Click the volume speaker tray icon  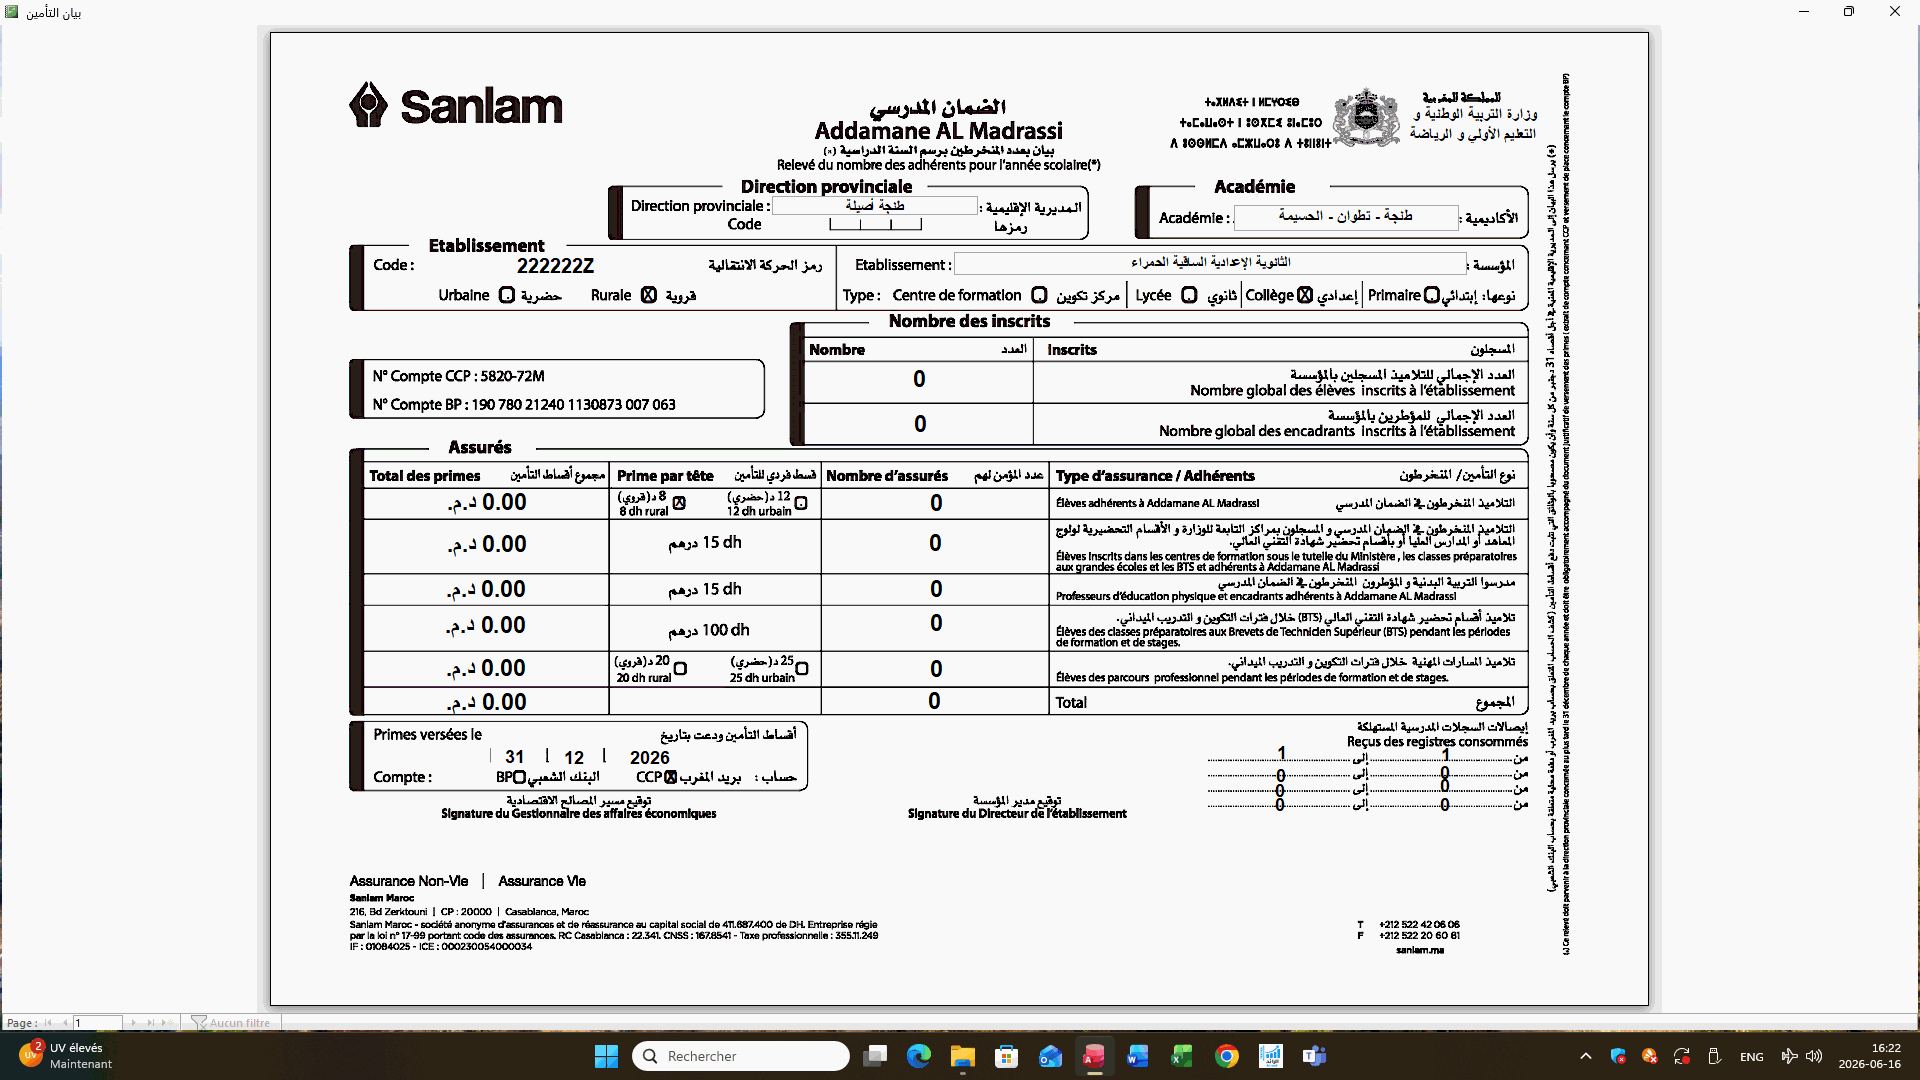pyautogui.click(x=1814, y=1056)
